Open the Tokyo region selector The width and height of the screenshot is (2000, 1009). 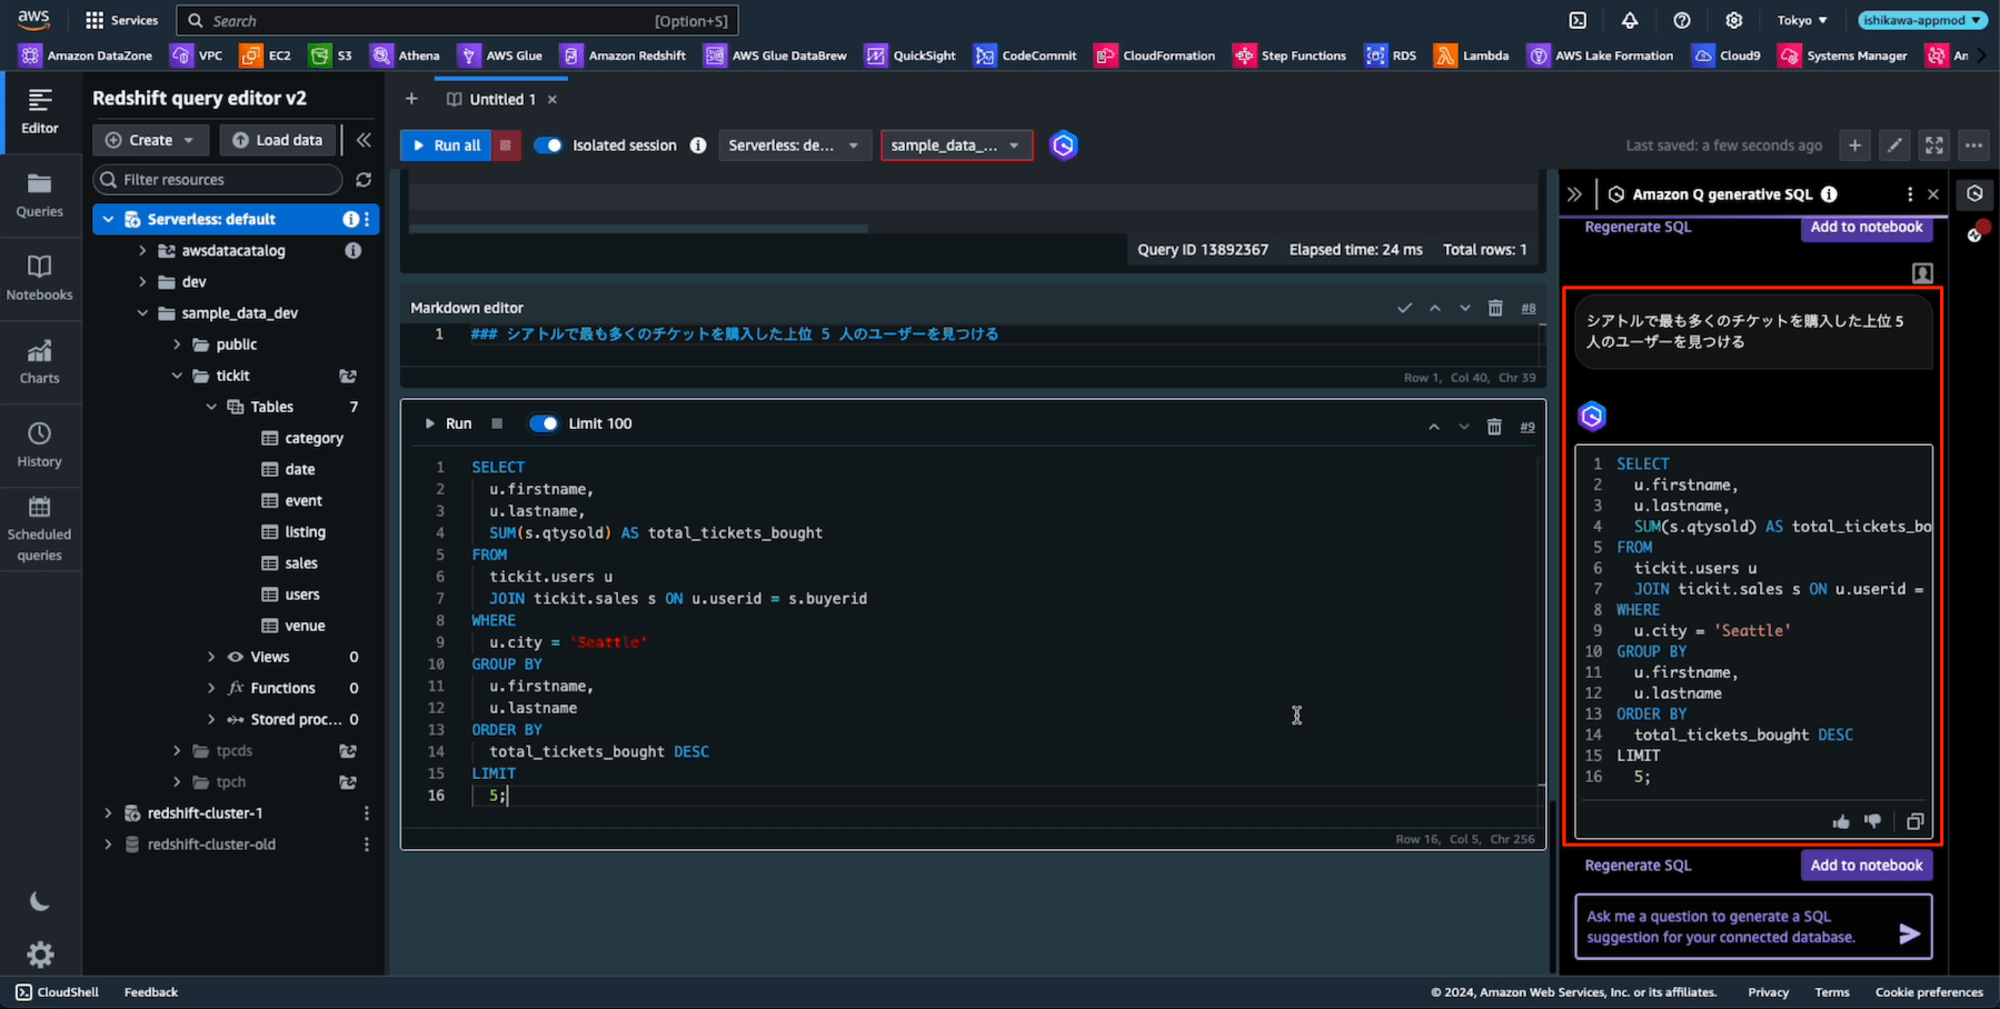coord(1802,20)
